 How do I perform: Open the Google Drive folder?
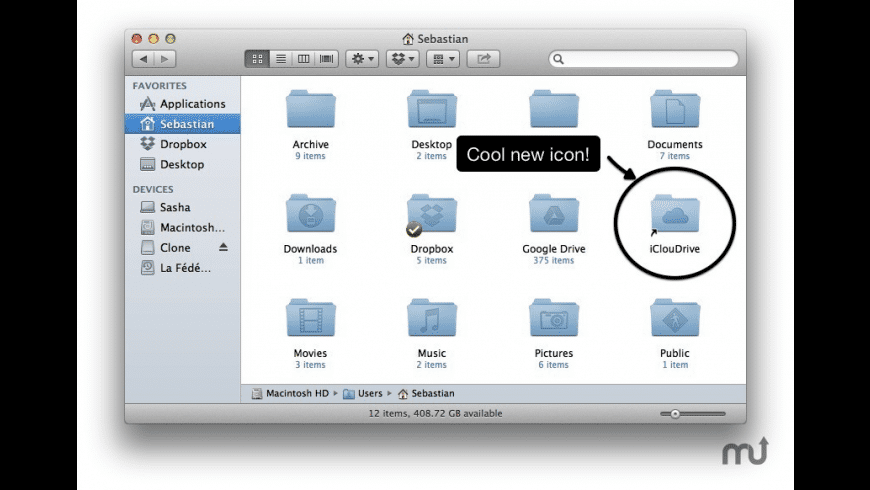pyautogui.click(x=553, y=215)
